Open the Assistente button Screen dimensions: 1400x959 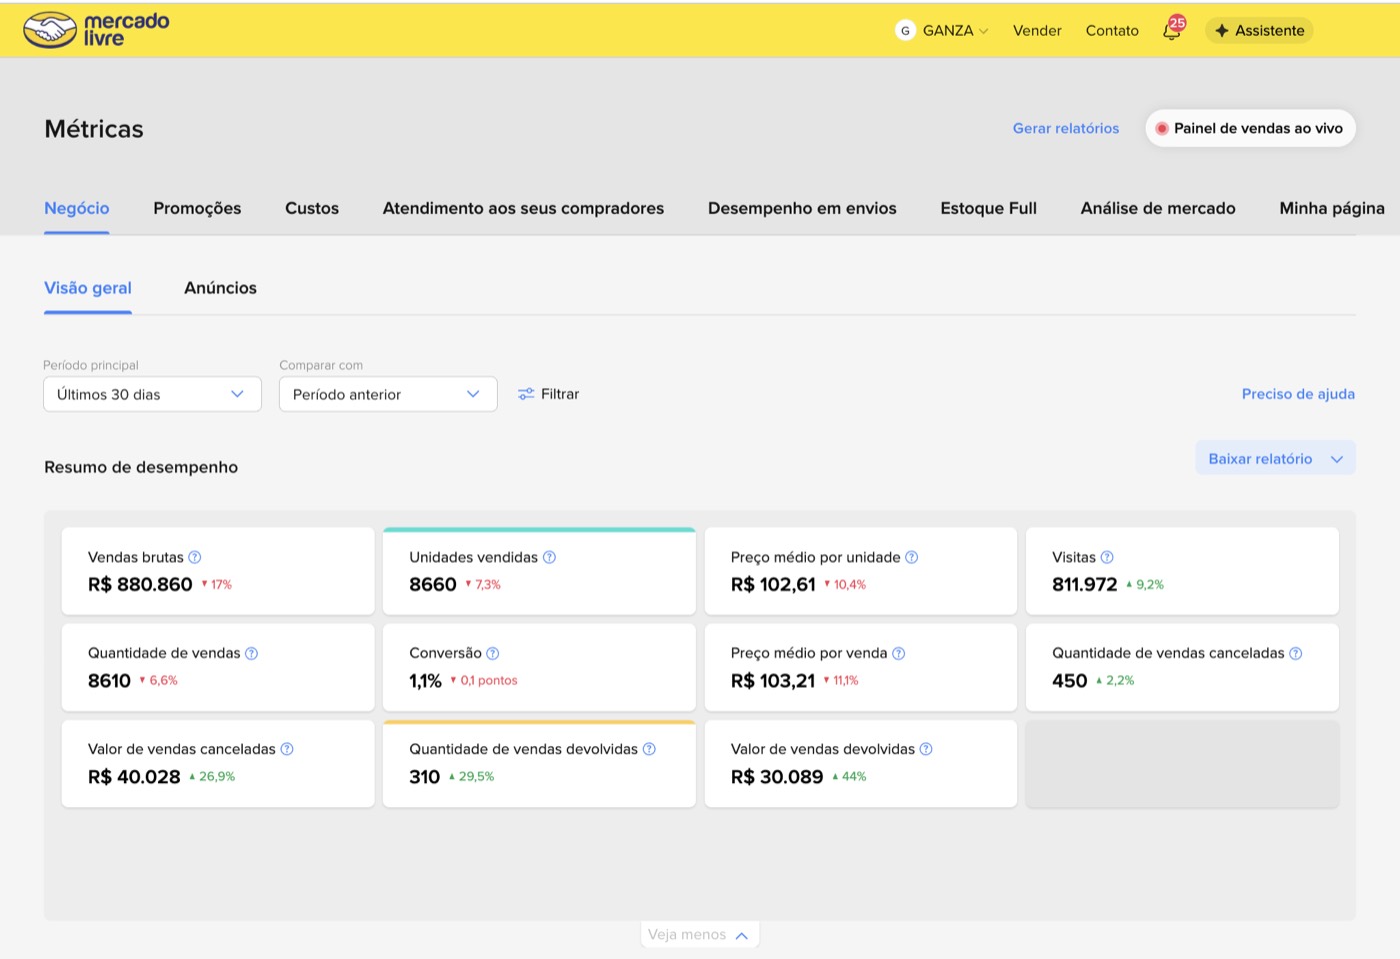click(x=1259, y=30)
